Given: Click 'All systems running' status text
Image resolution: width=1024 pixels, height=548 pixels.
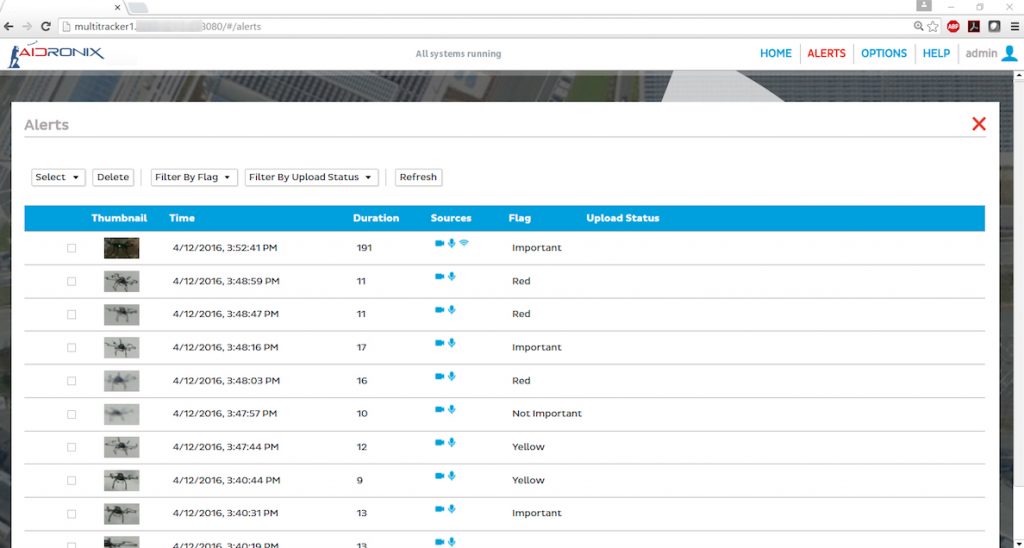Looking at the screenshot, I should tap(458, 54).
